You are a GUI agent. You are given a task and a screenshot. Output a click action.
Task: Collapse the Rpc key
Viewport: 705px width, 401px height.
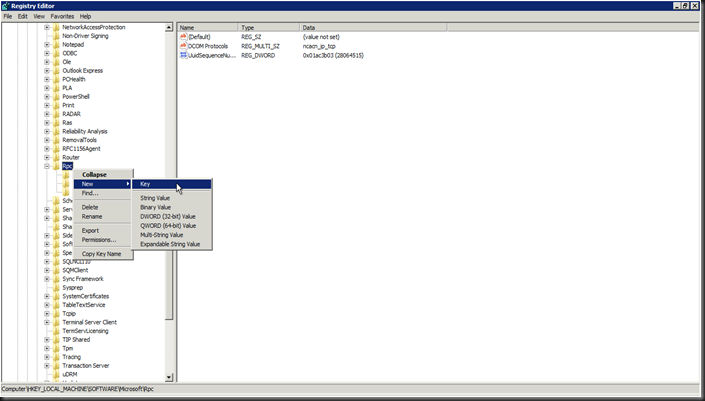pyautogui.click(x=47, y=166)
